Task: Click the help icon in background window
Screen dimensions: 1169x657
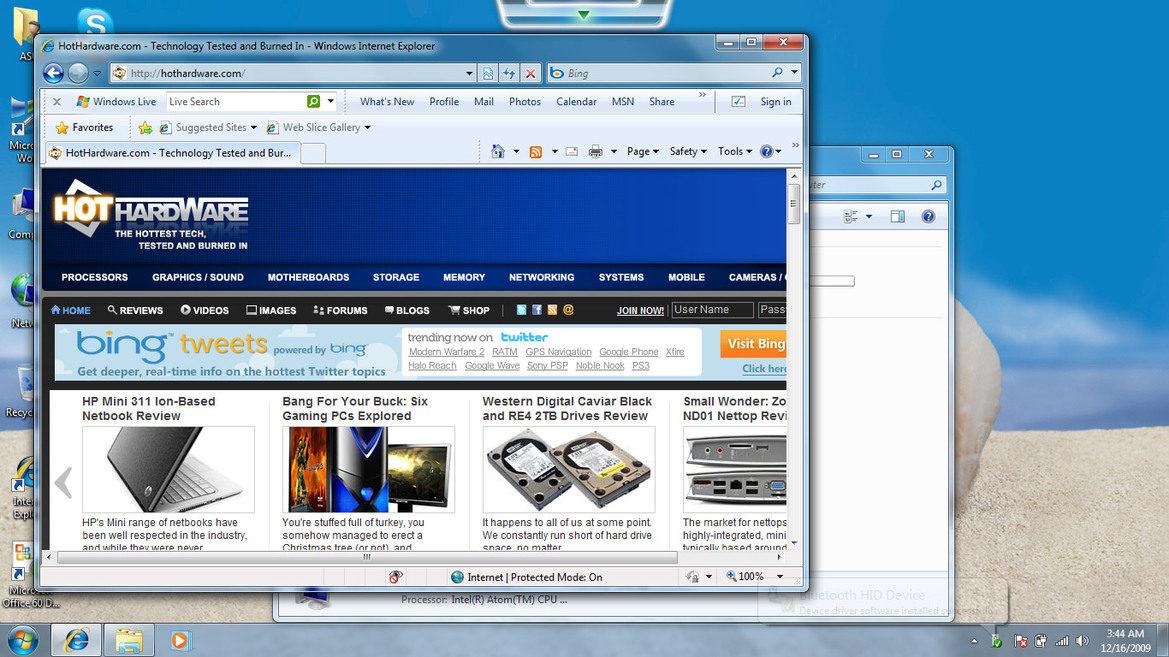Action: pyautogui.click(x=928, y=216)
